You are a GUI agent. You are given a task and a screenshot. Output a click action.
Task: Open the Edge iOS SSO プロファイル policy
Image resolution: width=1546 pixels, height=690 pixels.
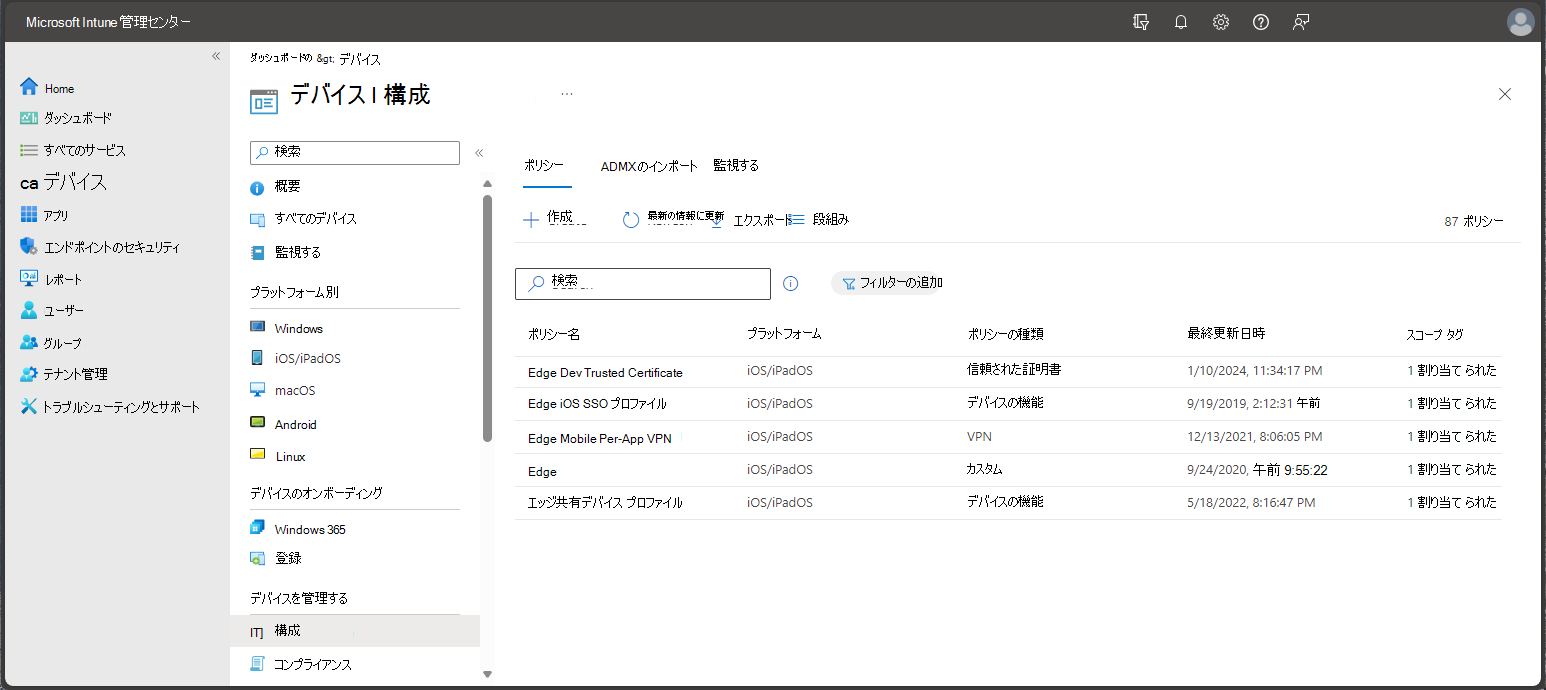point(597,404)
